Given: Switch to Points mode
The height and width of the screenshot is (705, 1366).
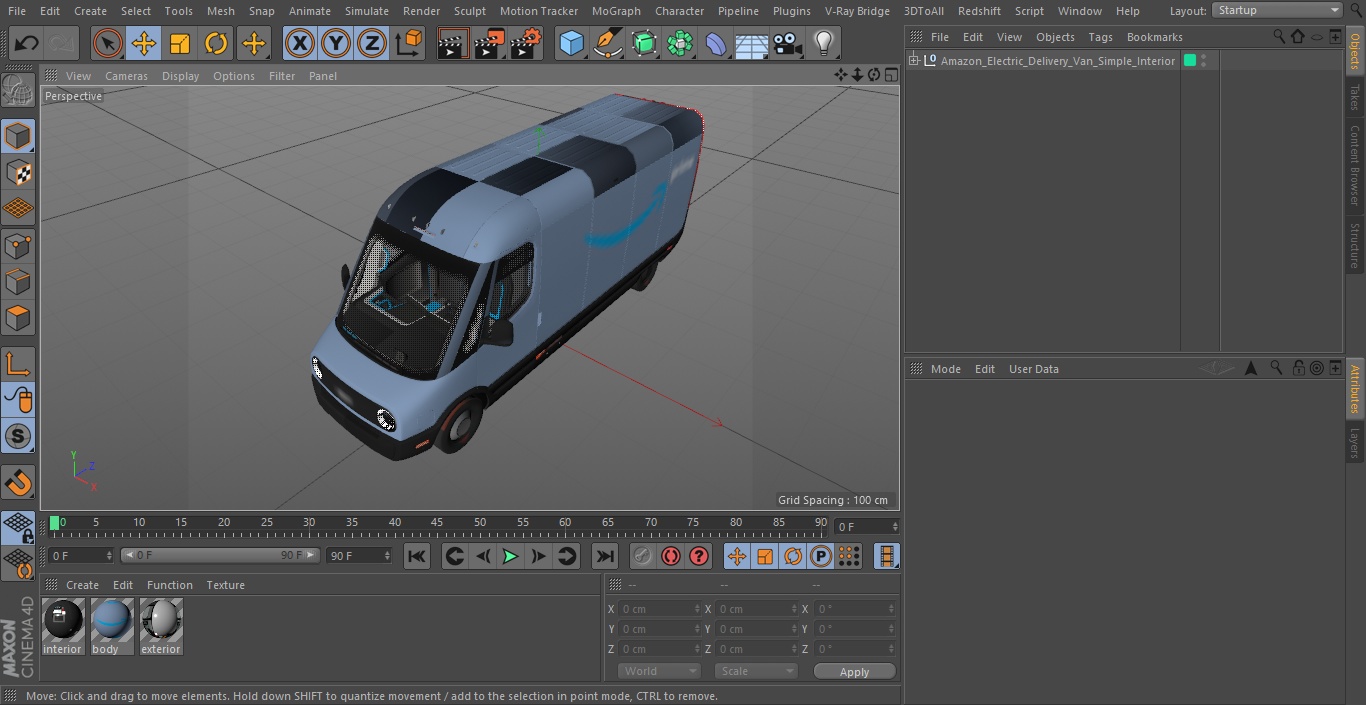Looking at the screenshot, I should tap(18, 245).
